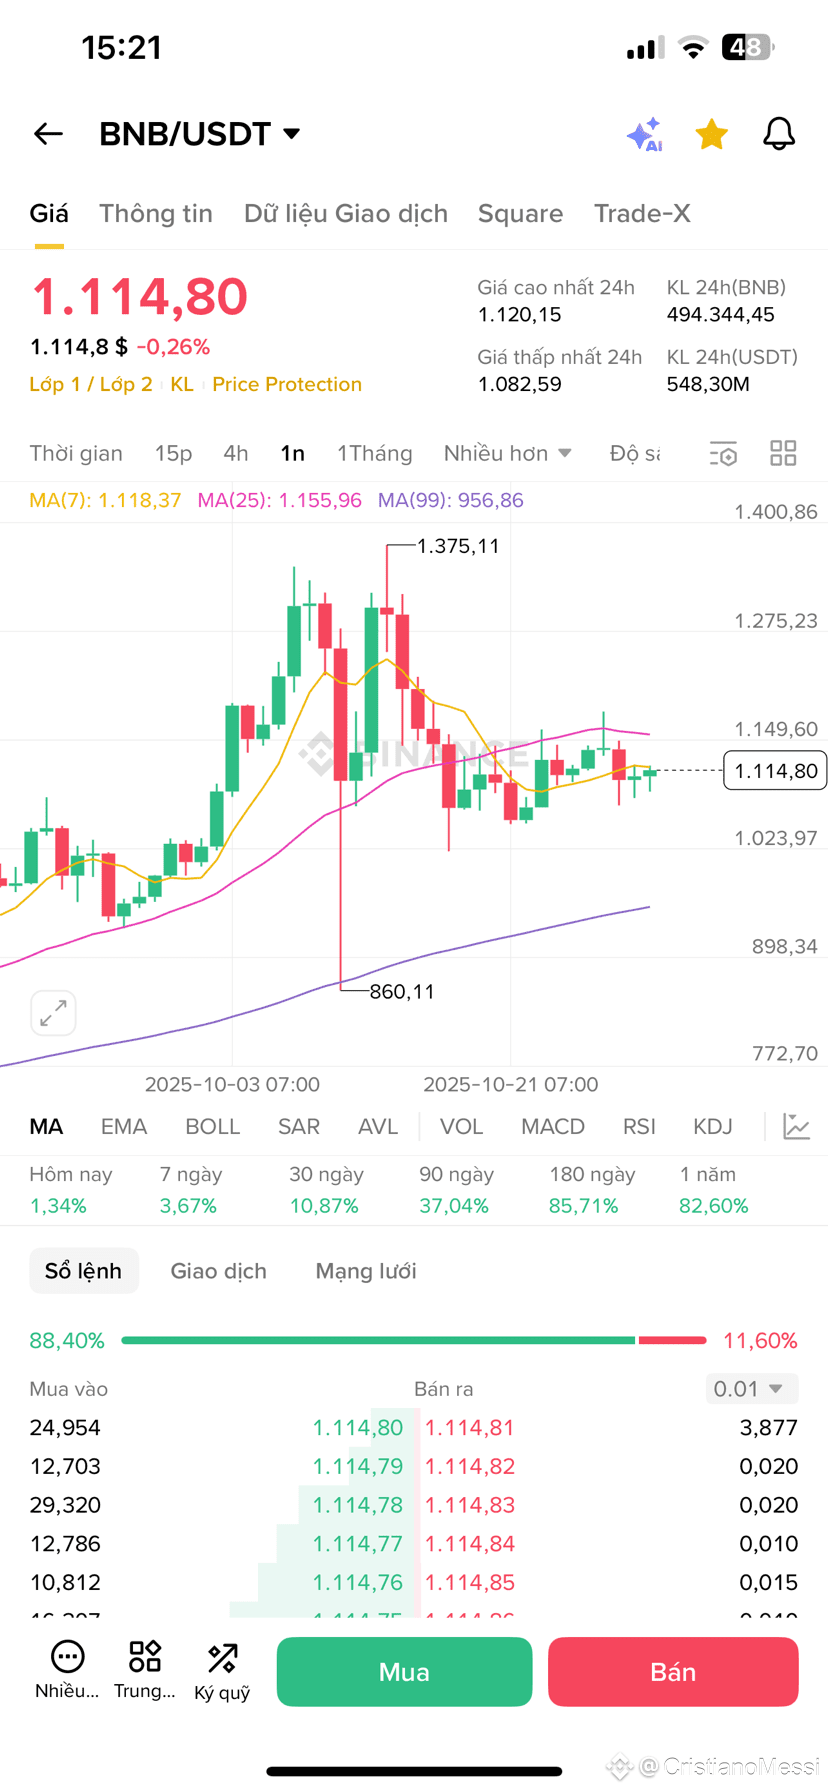Enable the RSI indicator
The height and width of the screenshot is (1792, 828).
point(639,1127)
